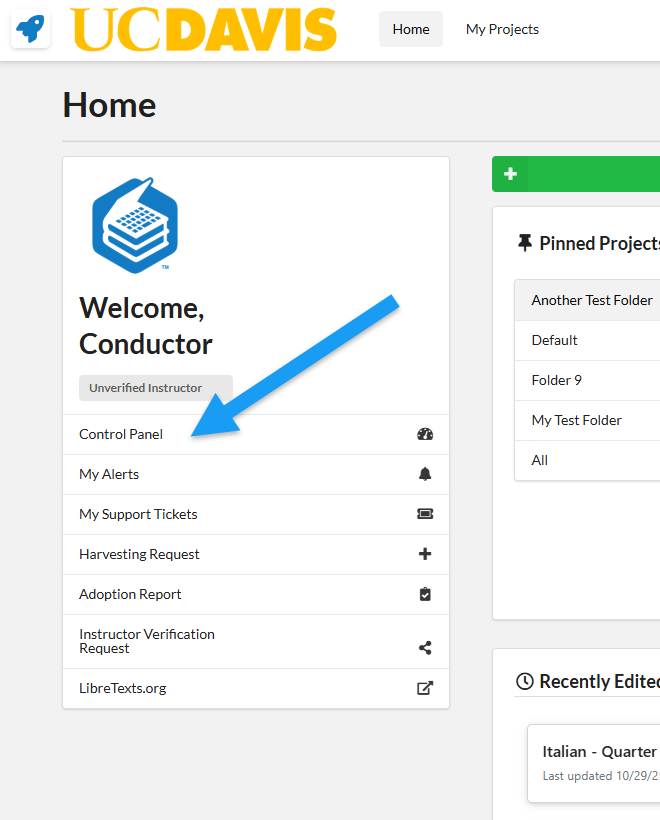
Task: Click the LibreTexts.org external link icon
Action: (425, 688)
